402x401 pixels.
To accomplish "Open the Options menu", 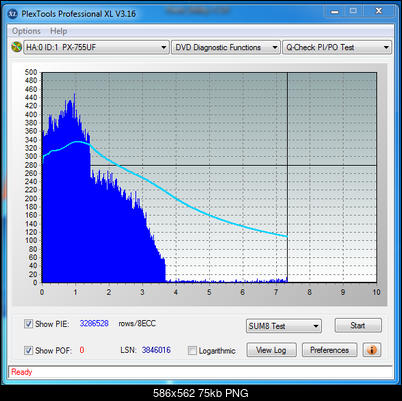I will coord(26,31).
